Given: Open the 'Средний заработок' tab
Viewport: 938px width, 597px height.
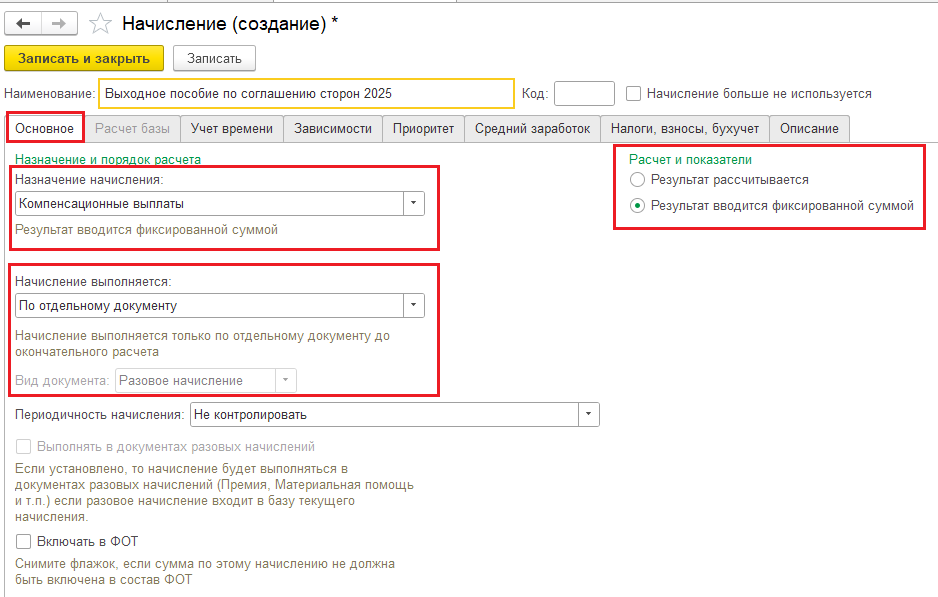Looking at the screenshot, I should [x=533, y=128].
